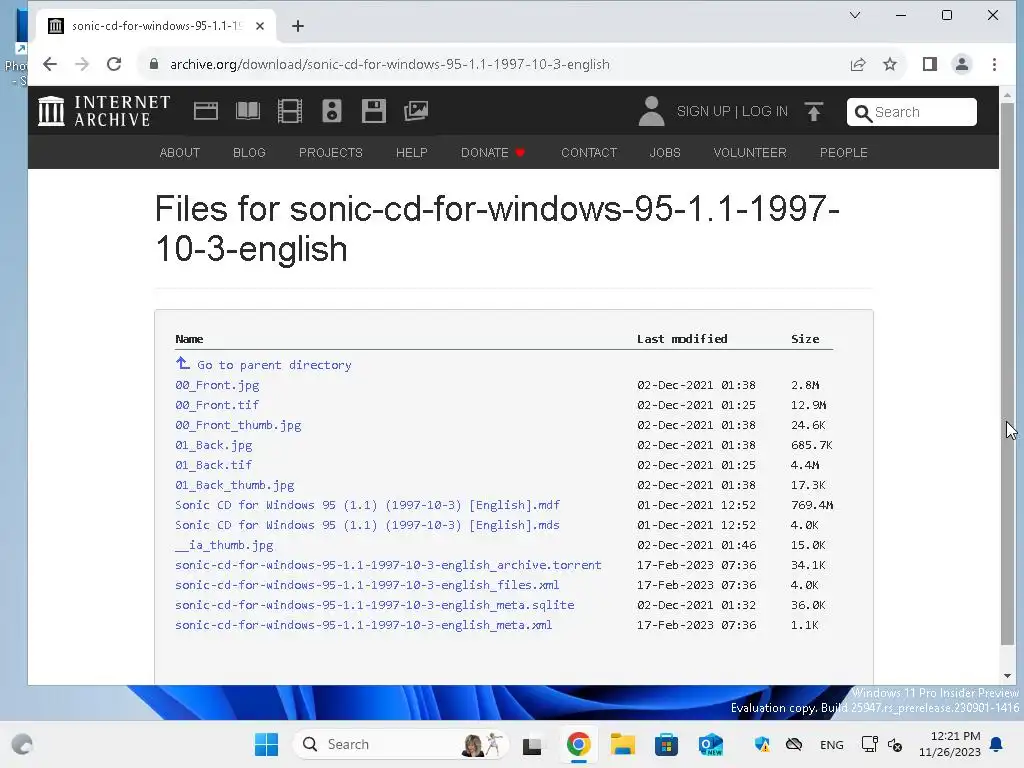Click the Chrome icon in taskbar
Screen dimensions: 1024x768
[x=579, y=744]
